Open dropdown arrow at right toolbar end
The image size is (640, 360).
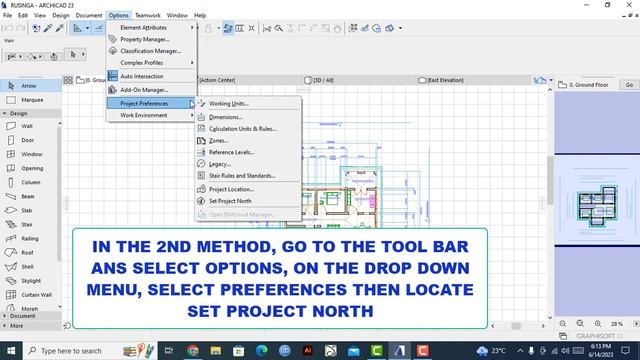400,28
